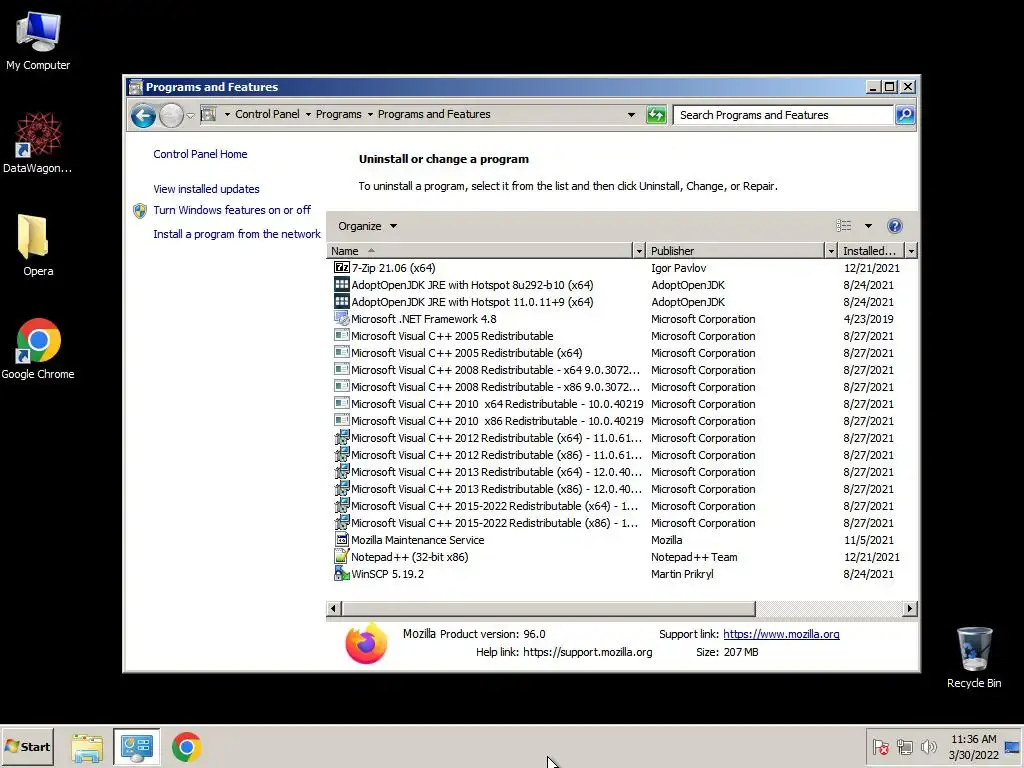The image size is (1024, 768).
Task: Click the Programs and Features title bar icon
Action: tap(135, 87)
